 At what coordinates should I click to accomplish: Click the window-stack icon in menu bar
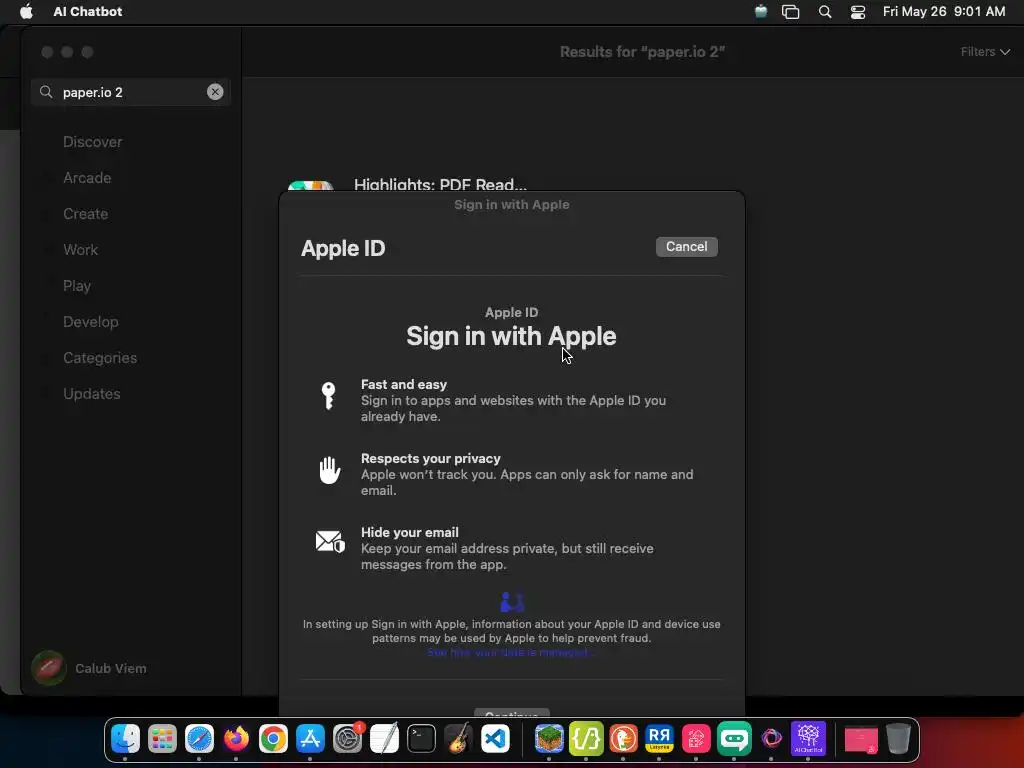[x=791, y=12]
